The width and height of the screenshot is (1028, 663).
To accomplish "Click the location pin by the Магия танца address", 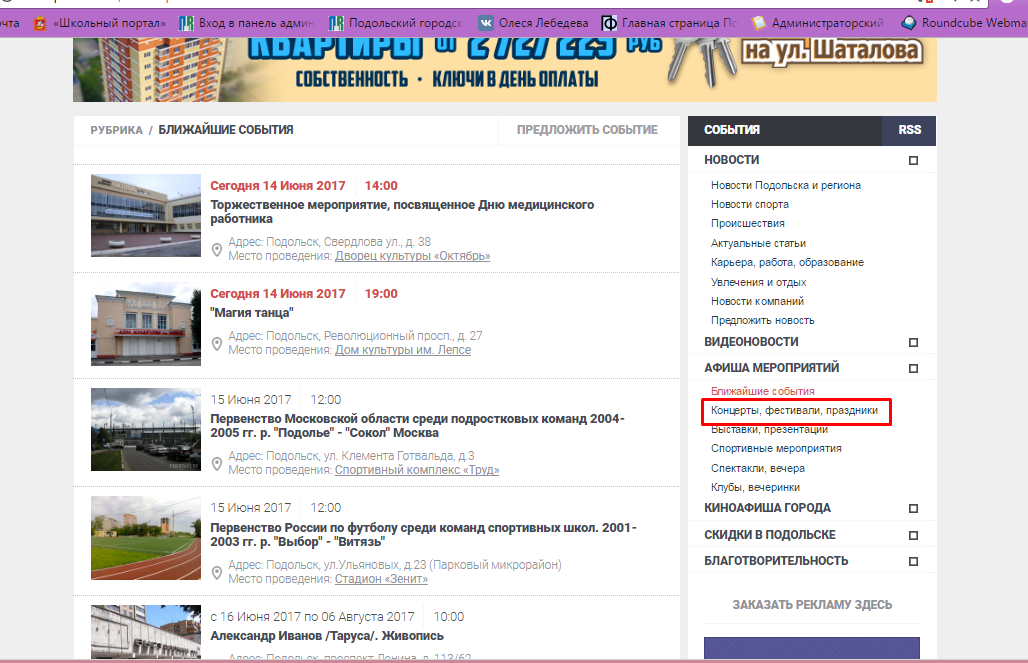I will coord(217,343).
